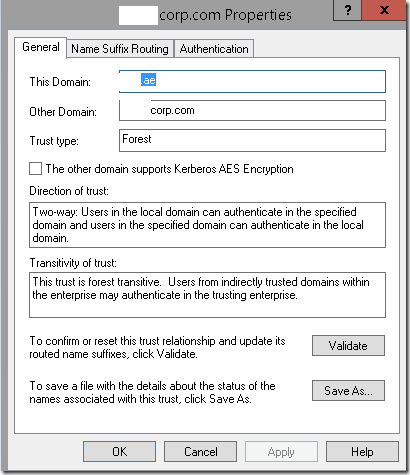This screenshot has width=410, height=475.
Task: Open the Name Suffix Routing tab
Action: coord(120,49)
